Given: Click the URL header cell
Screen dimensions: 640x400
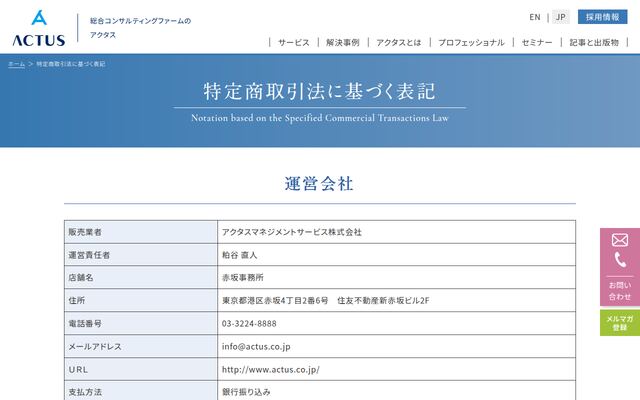Looking at the screenshot, I should click(141, 369).
